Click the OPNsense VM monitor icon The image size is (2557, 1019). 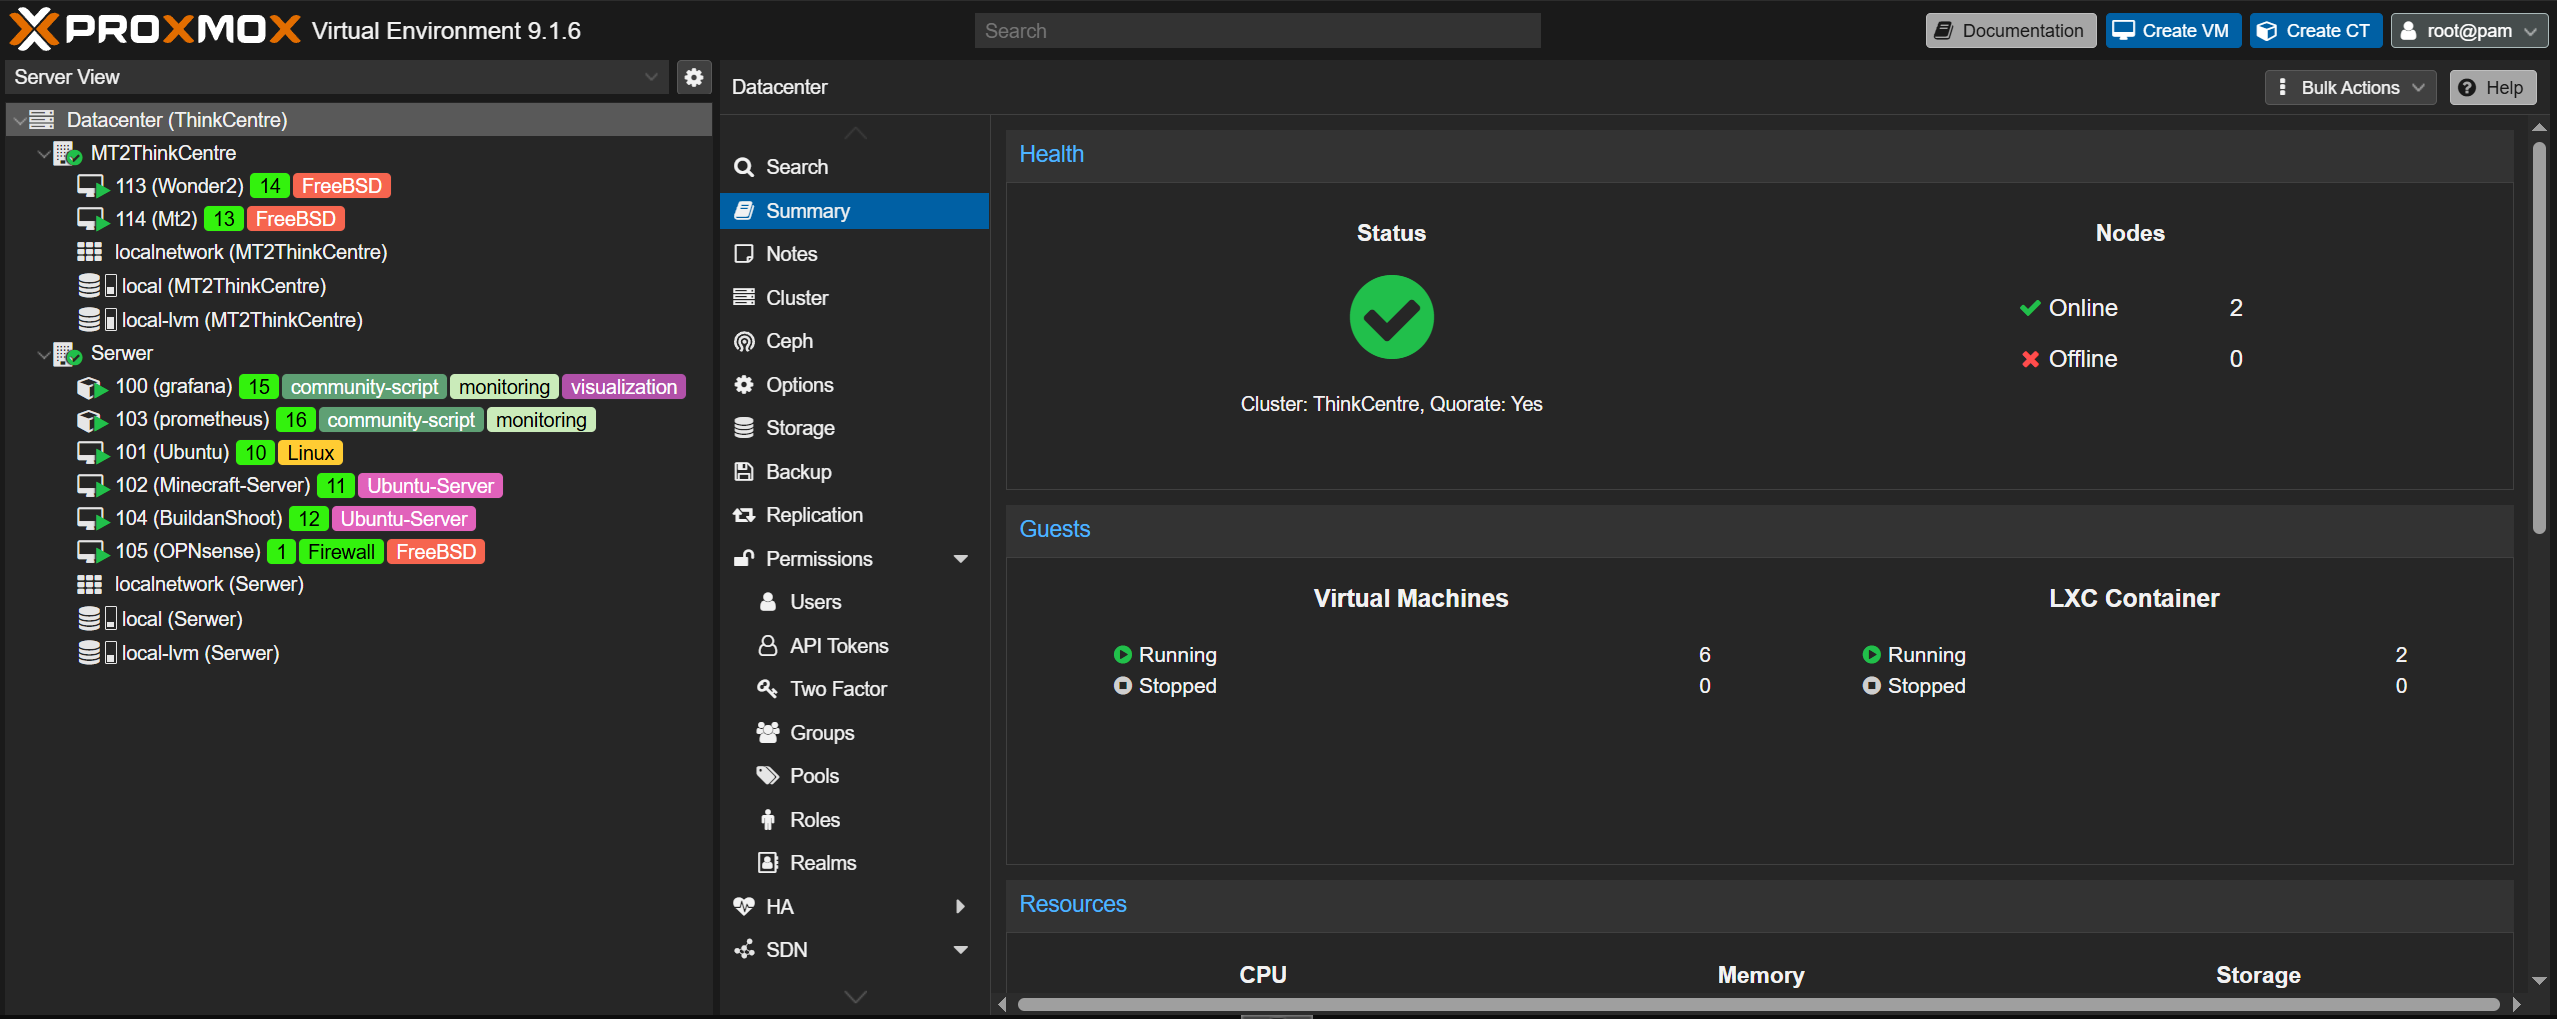tap(91, 552)
